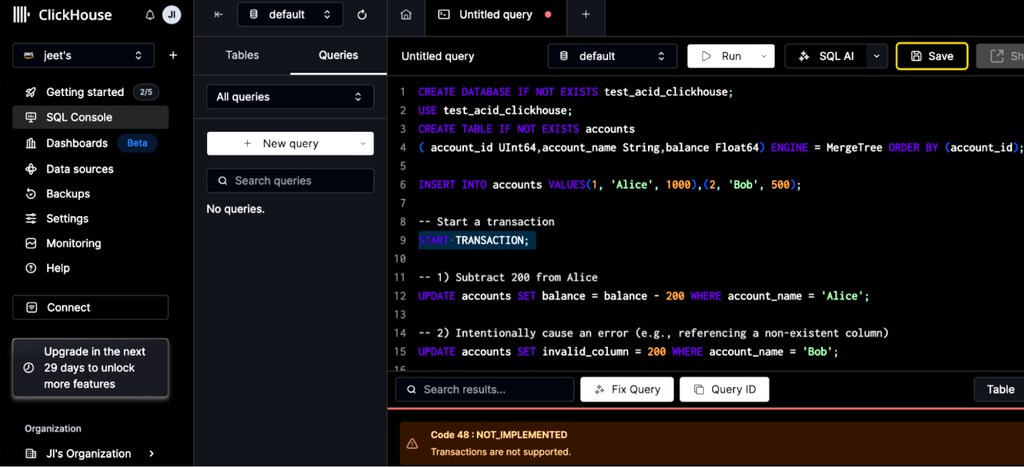Click the Backups icon
The width and height of the screenshot is (1024, 467).
(x=30, y=194)
